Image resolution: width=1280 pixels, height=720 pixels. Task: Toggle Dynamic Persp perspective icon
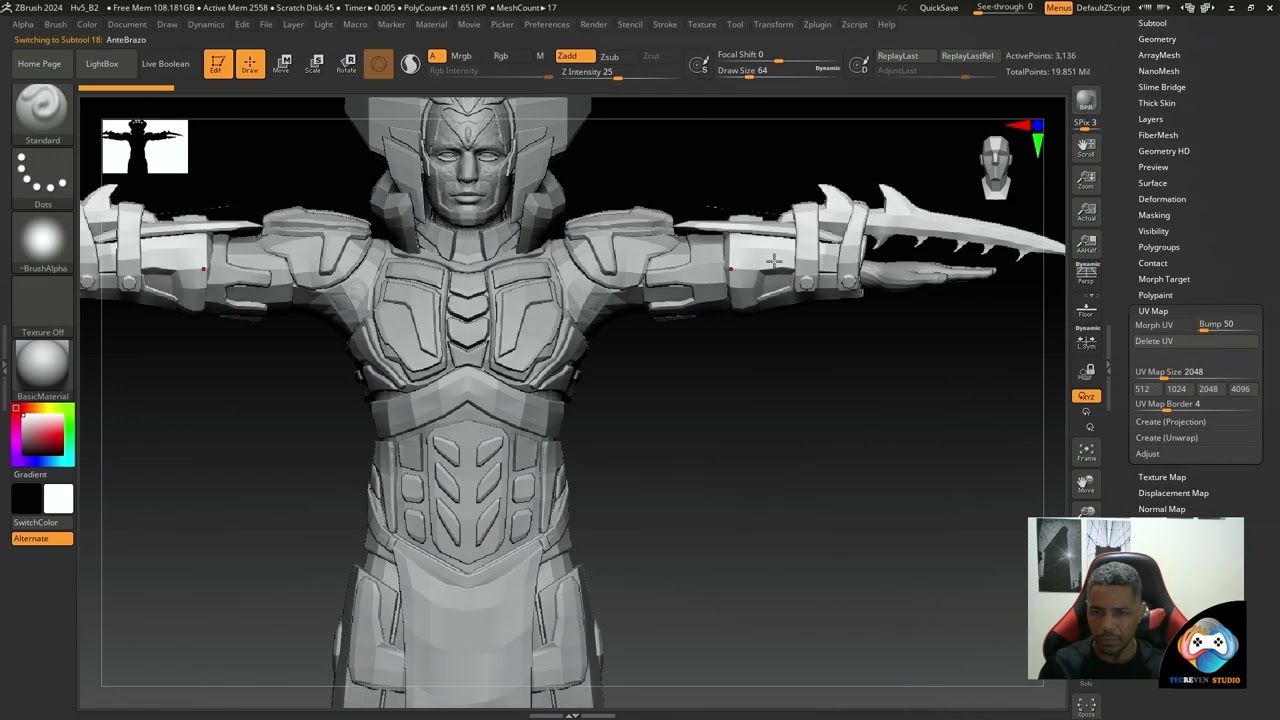(x=1087, y=273)
